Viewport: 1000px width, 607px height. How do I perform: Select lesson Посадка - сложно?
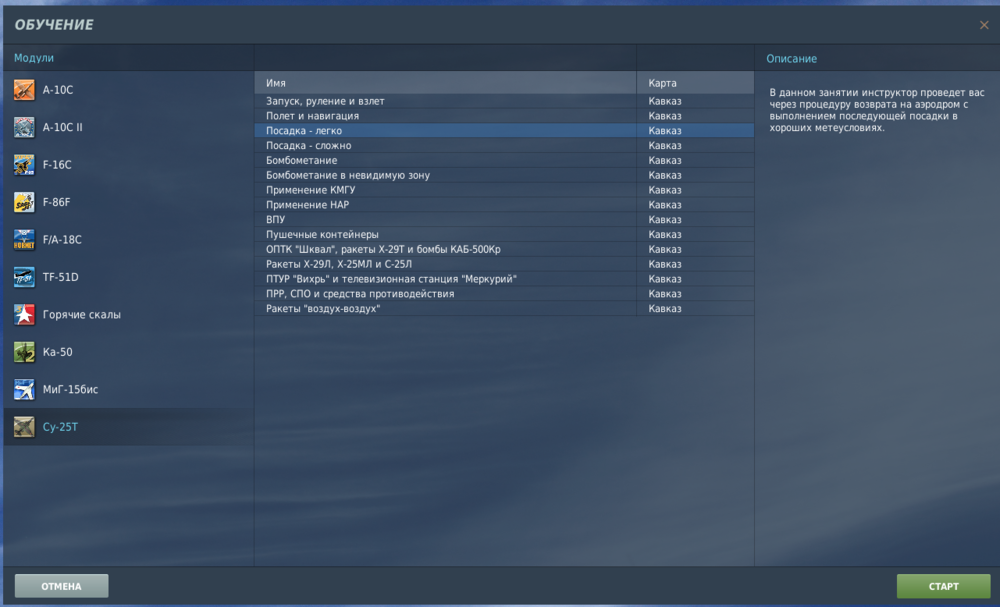point(504,145)
